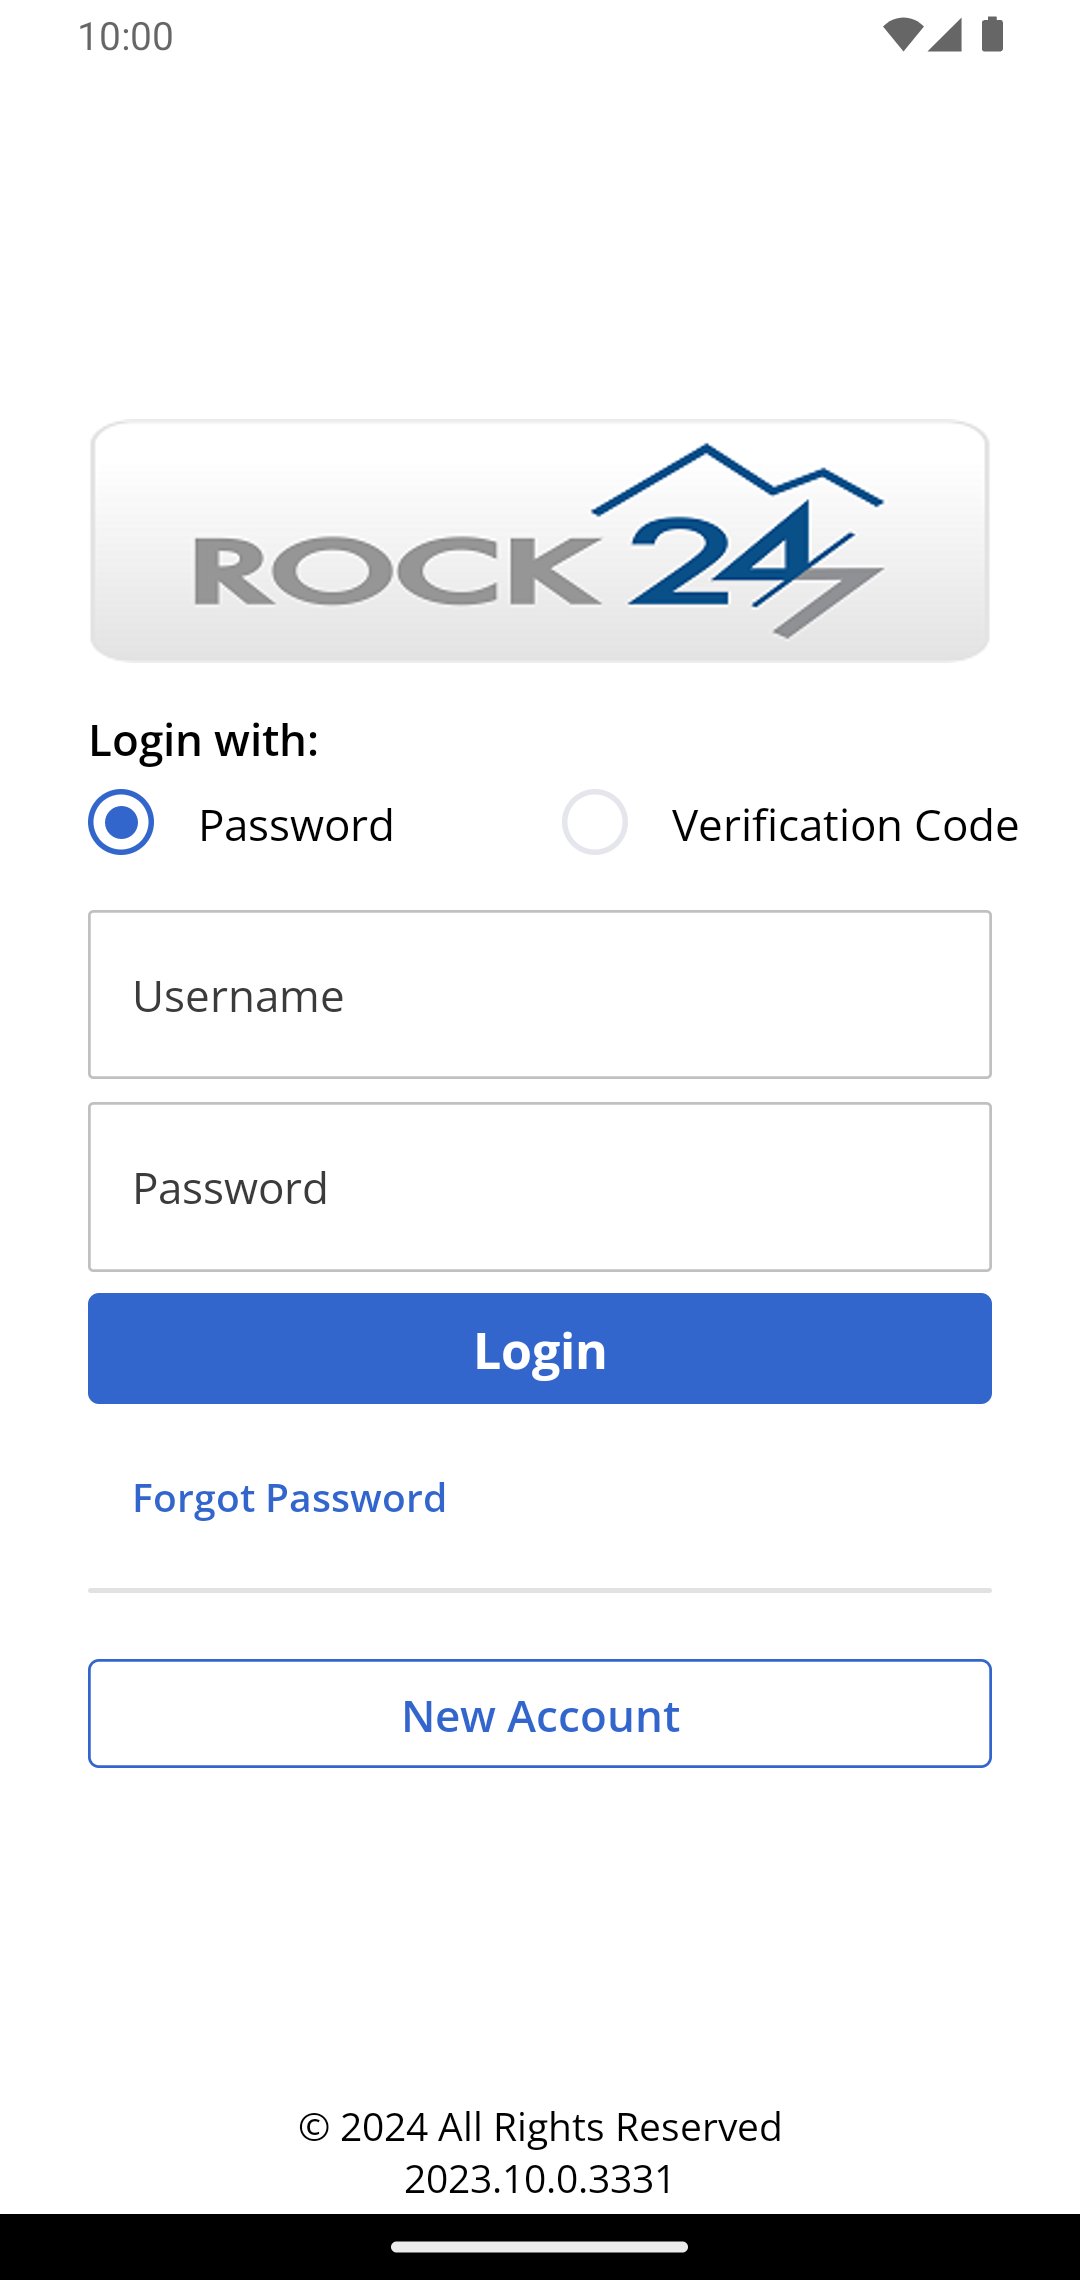Select the Password radio button
The height and width of the screenshot is (2280, 1080).
click(x=121, y=823)
